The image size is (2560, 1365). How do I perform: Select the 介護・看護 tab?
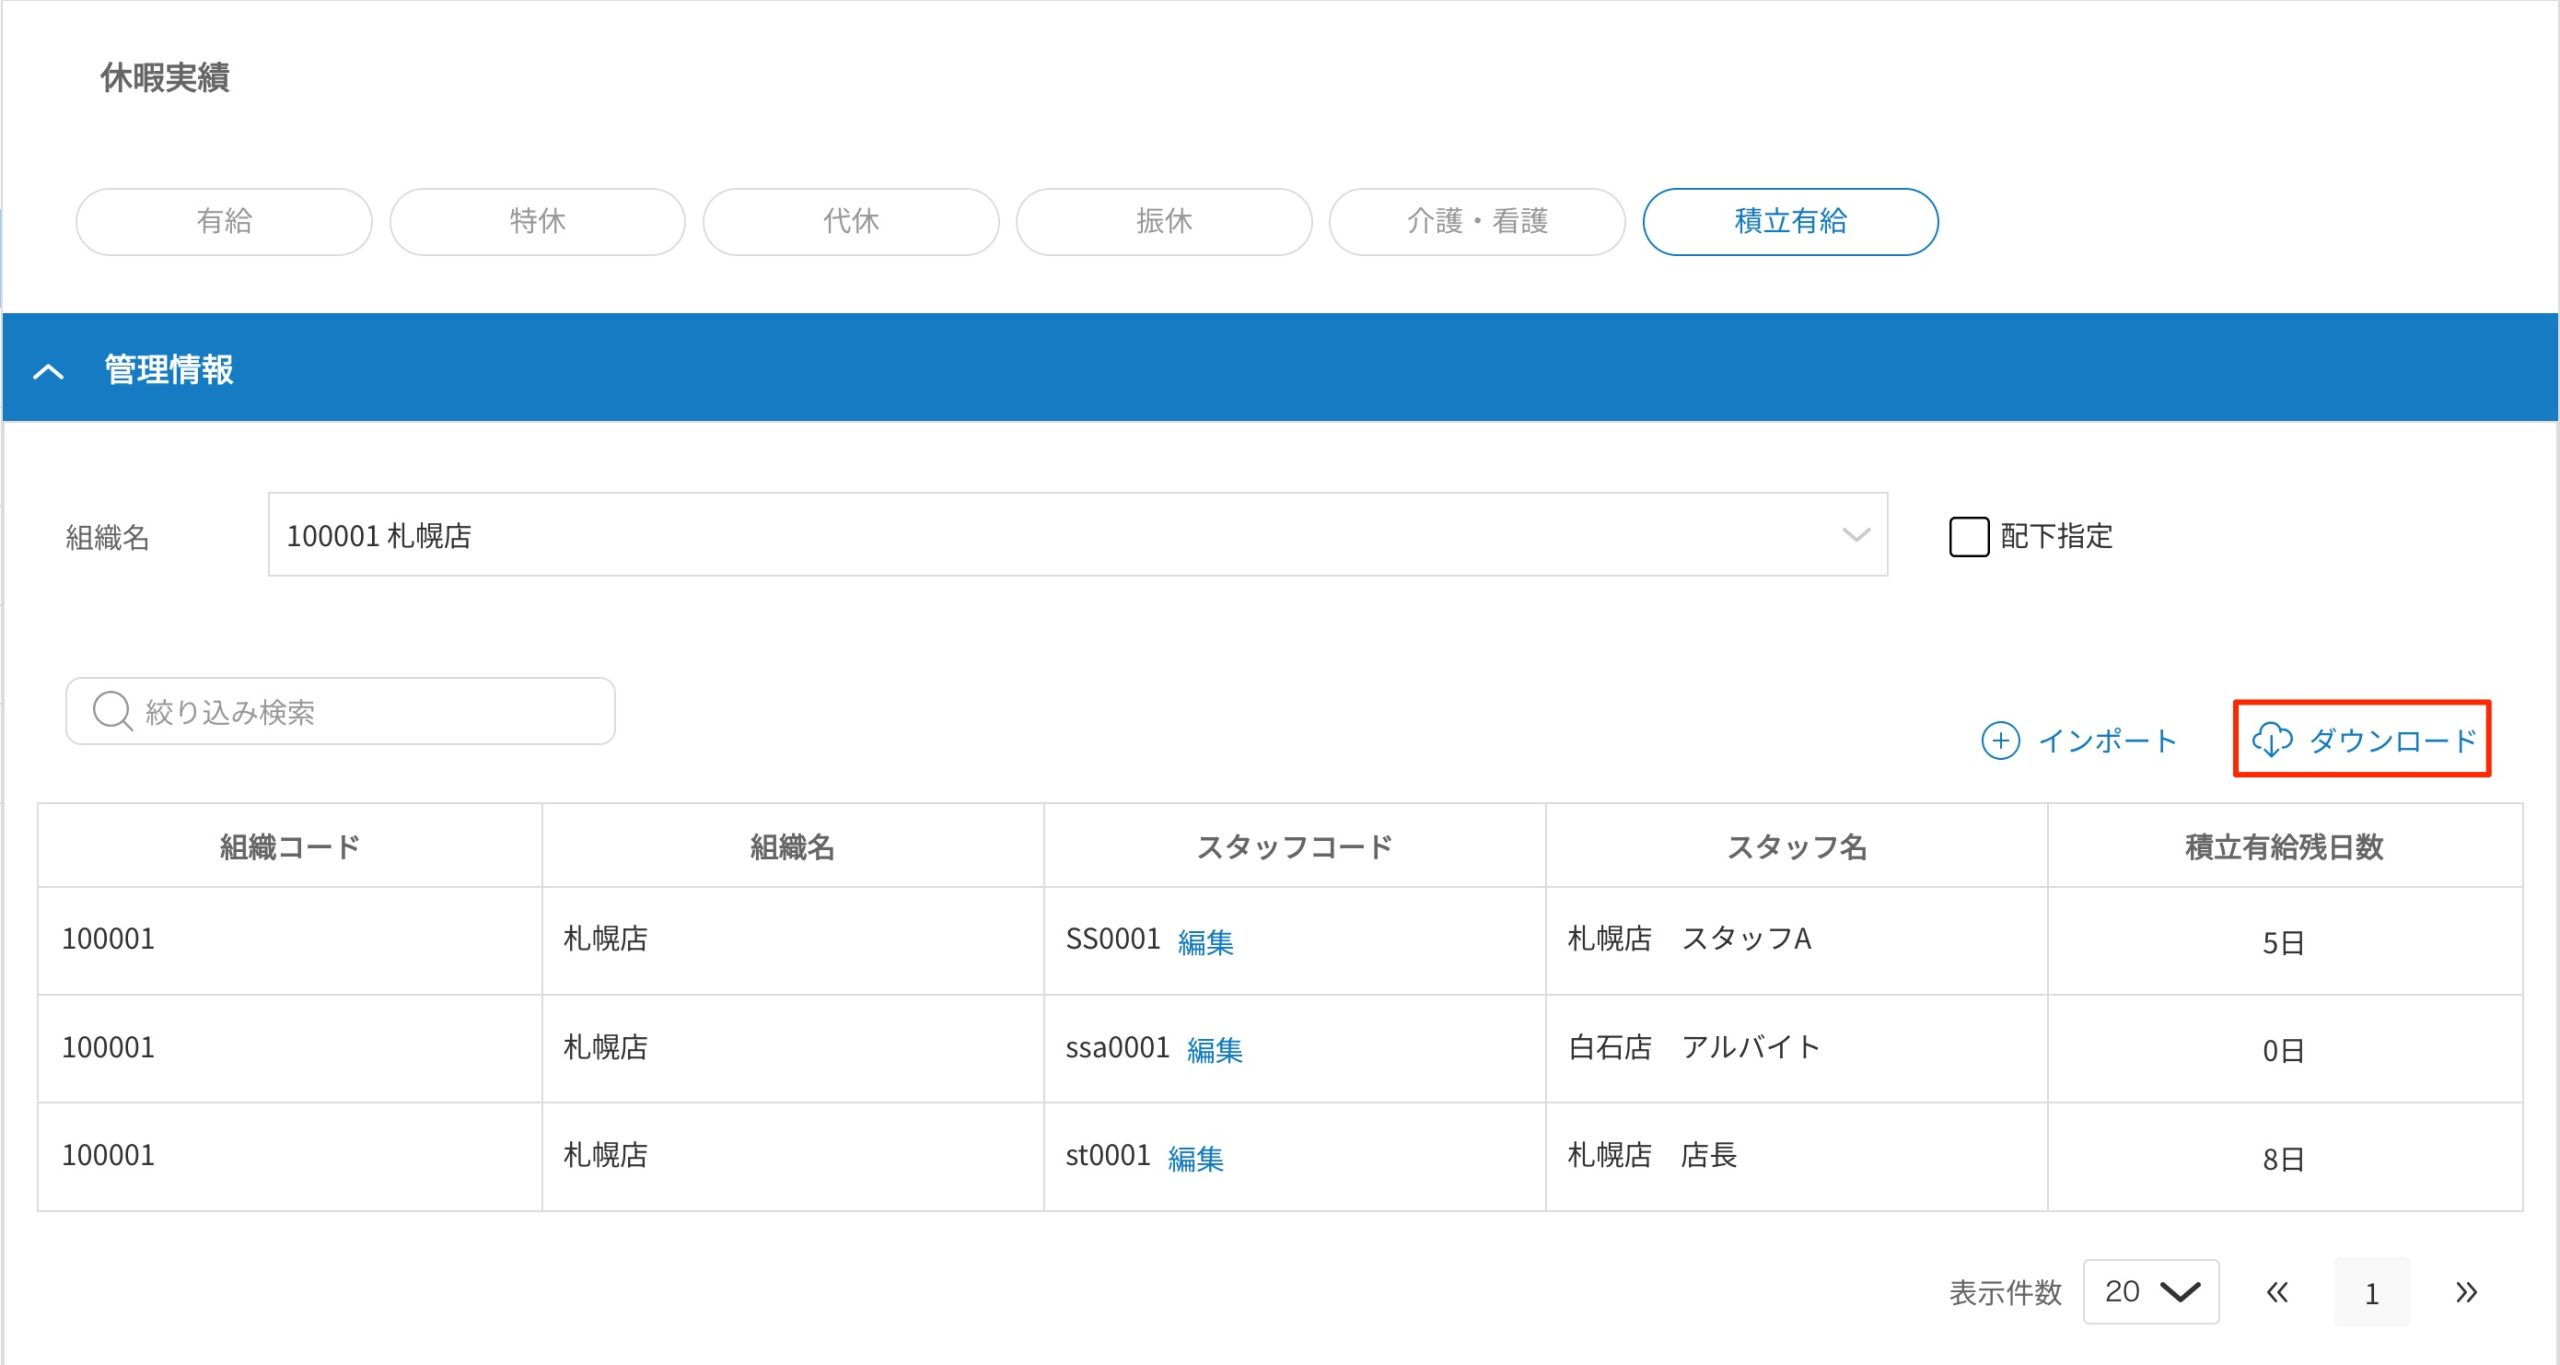click(x=1477, y=222)
